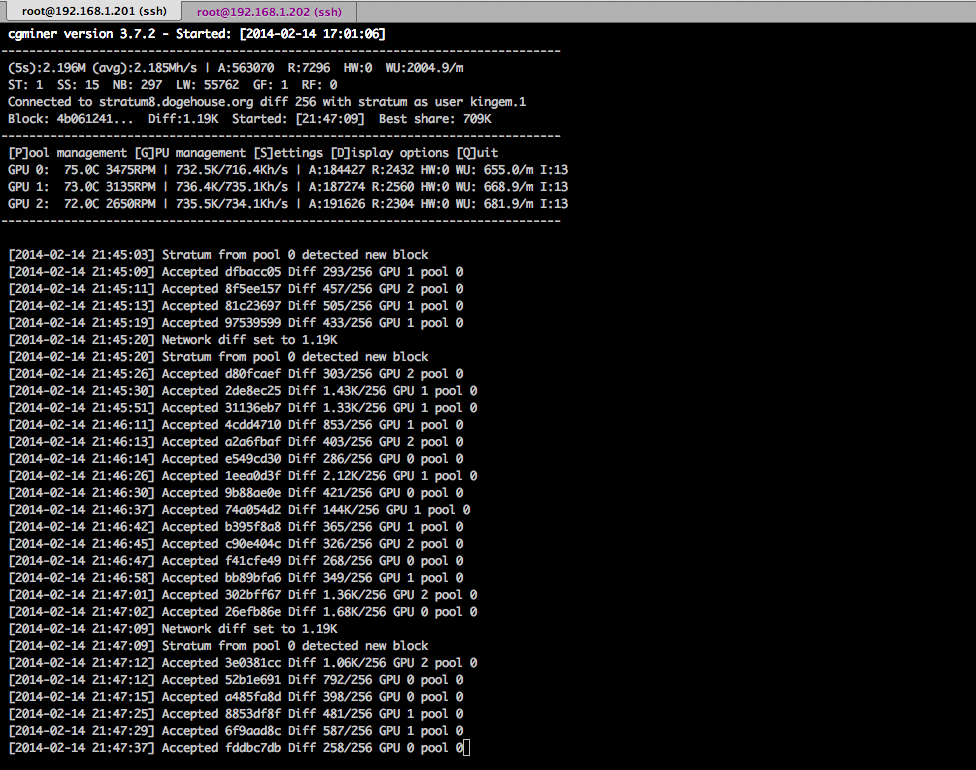976x770 pixels.
Task: Click log line Accepted 2de8ec25
Action: (x=243, y=391)
